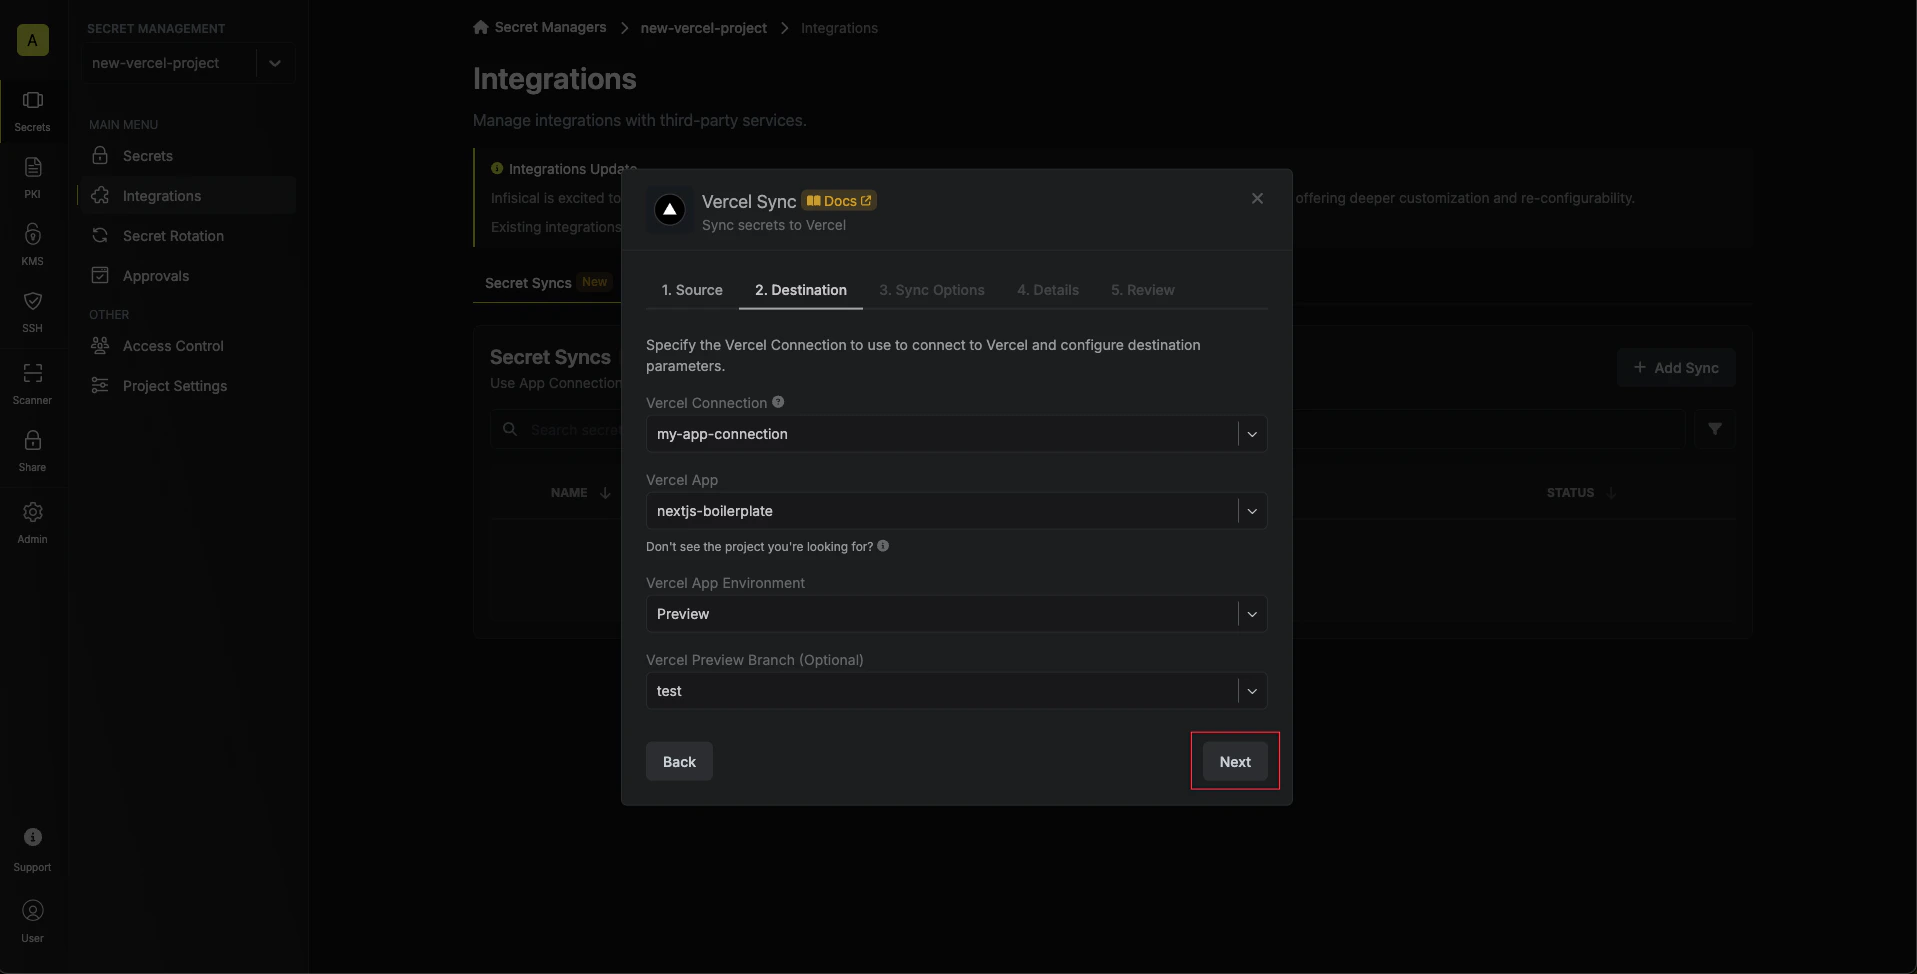Open Secret Rotation in main menu

(x=187, y=236)
